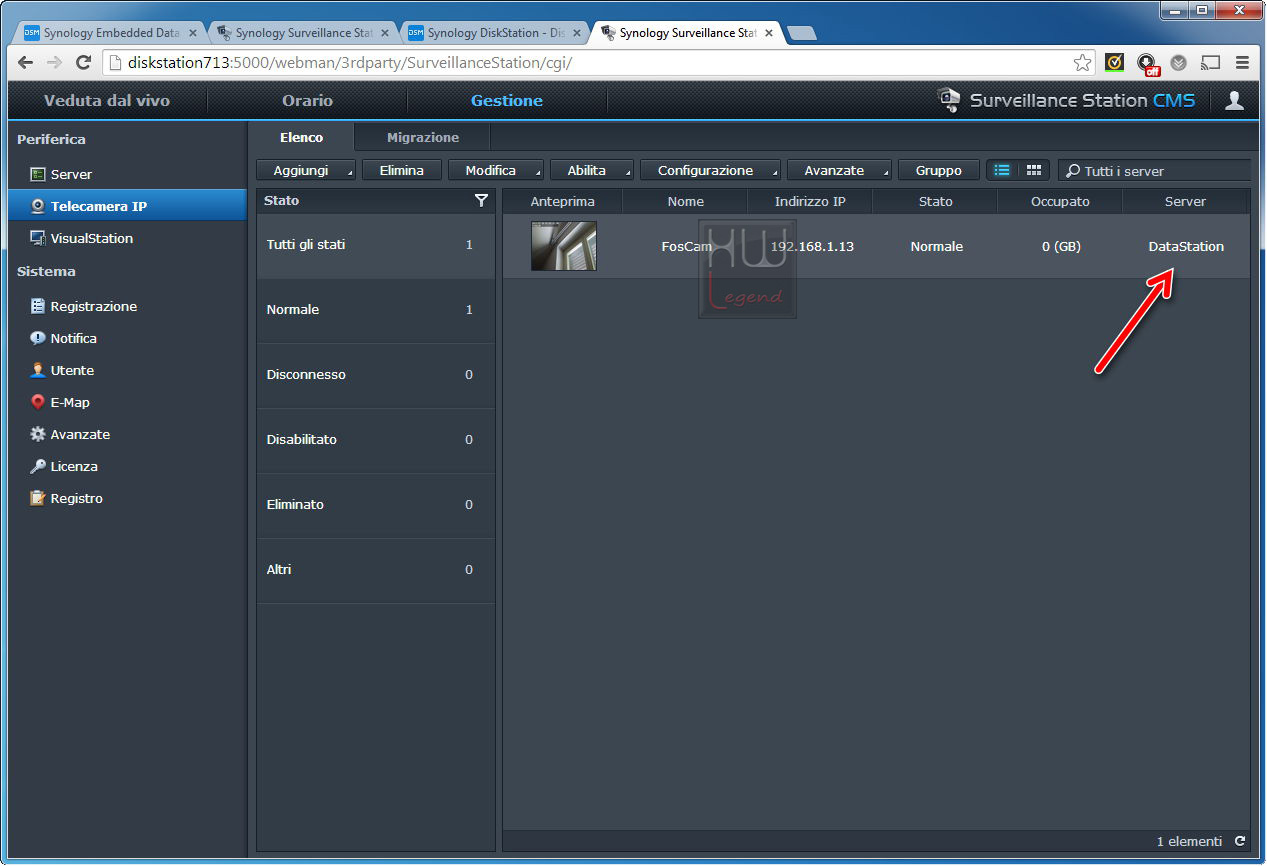Switch to Synology DiskStation browser tab
Screen dimensions: 1267x866
pos(494,33)
